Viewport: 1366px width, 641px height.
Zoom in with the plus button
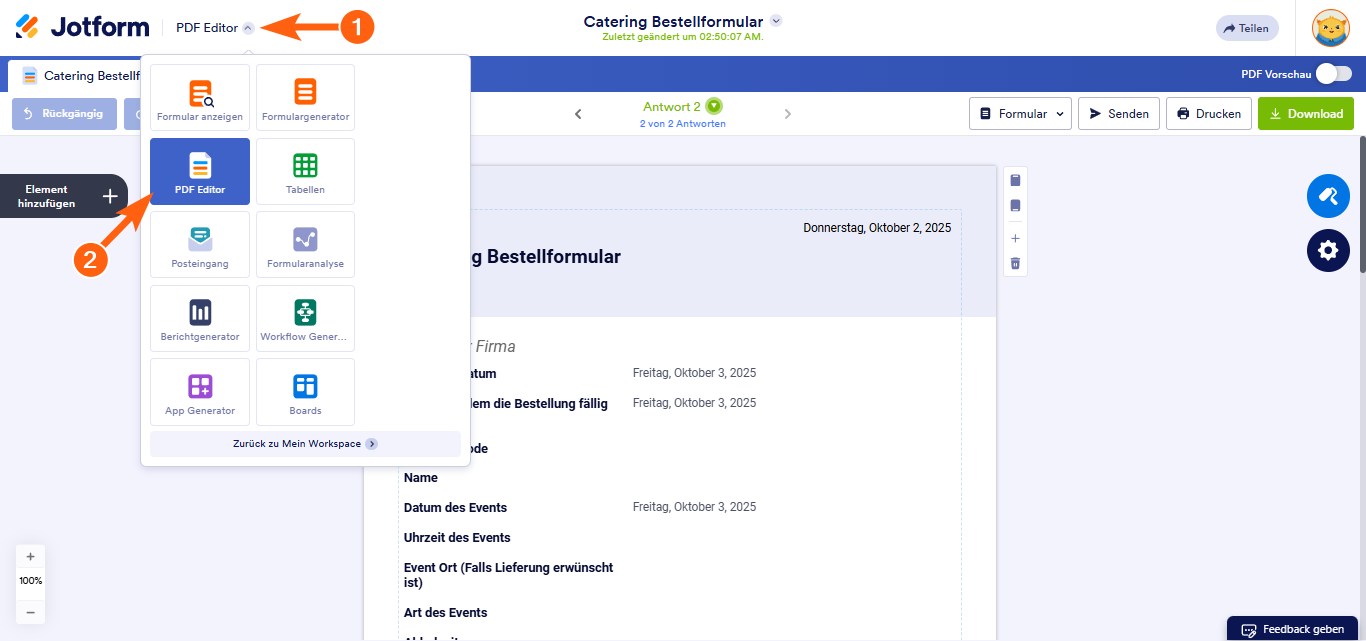coord(30,557)
